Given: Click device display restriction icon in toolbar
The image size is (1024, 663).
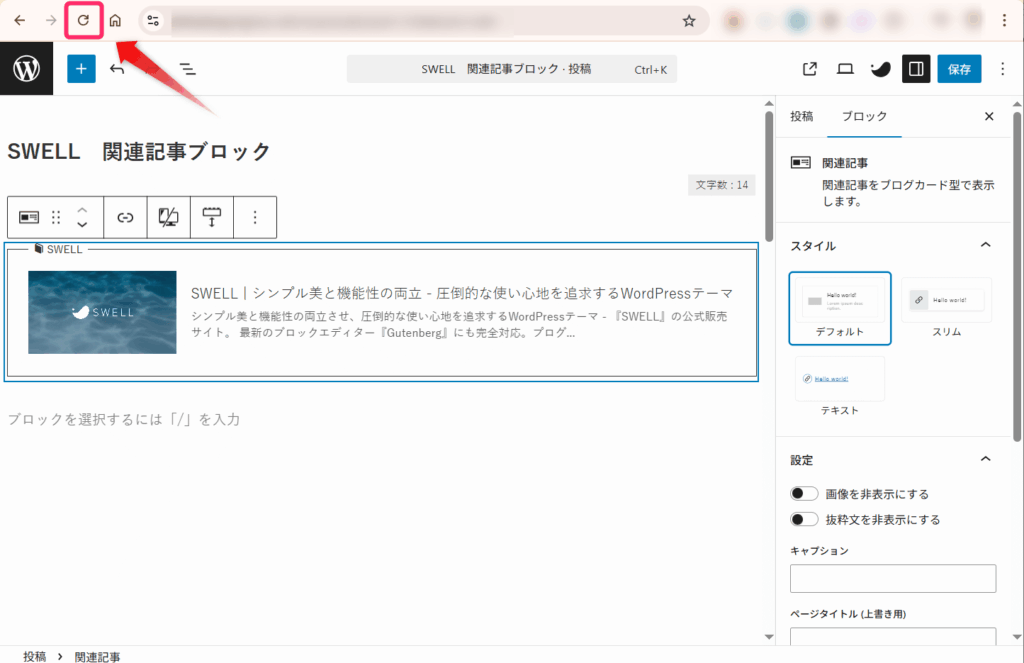Looking at the screenshot, I should (168, 217).
